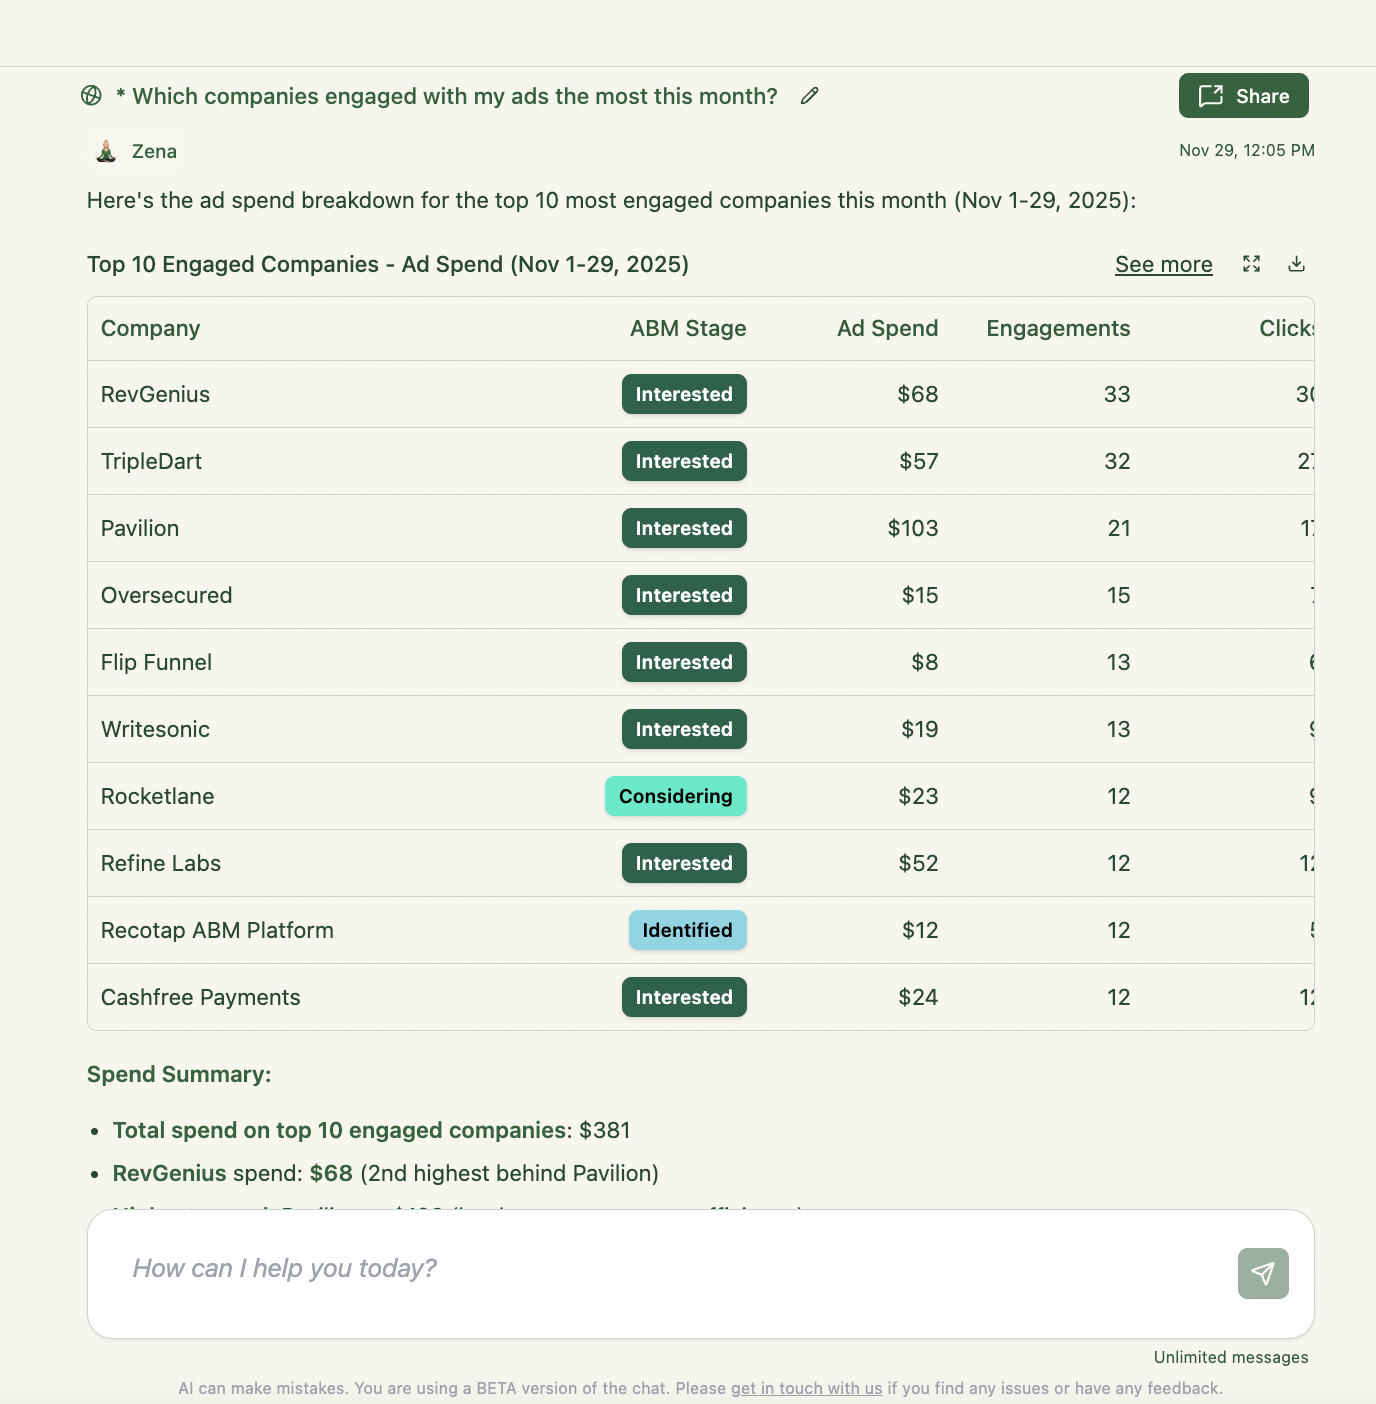Sort table by the Ad Spend column
The height and width of the screenshot is (1404, 1376).
coord(887,328)
